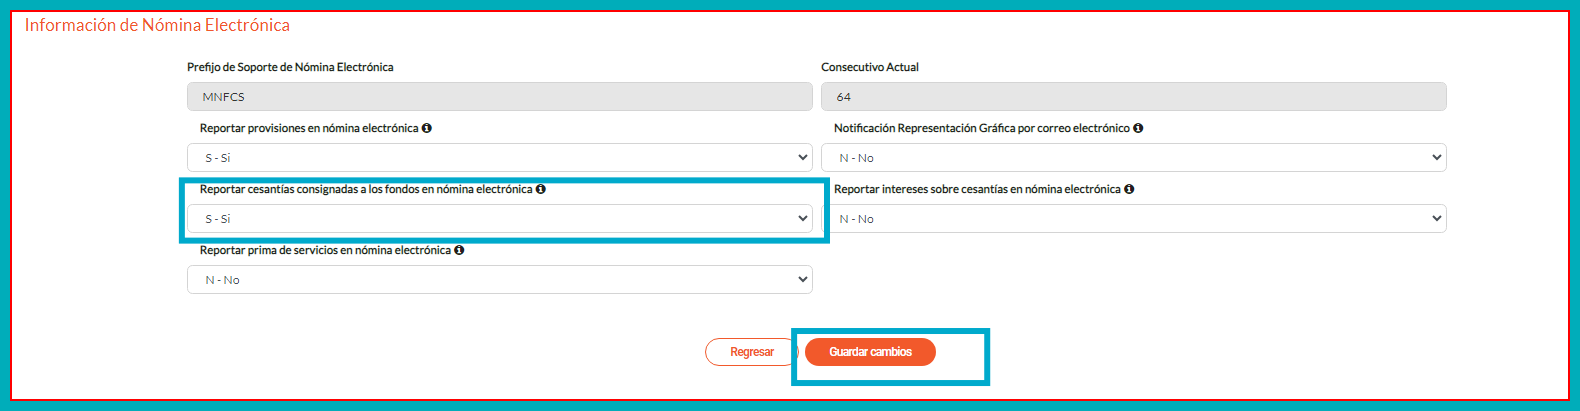Click the Notificación Representación Gráfica label text
The image size is (1580, 411).
(x=981, y=128)
